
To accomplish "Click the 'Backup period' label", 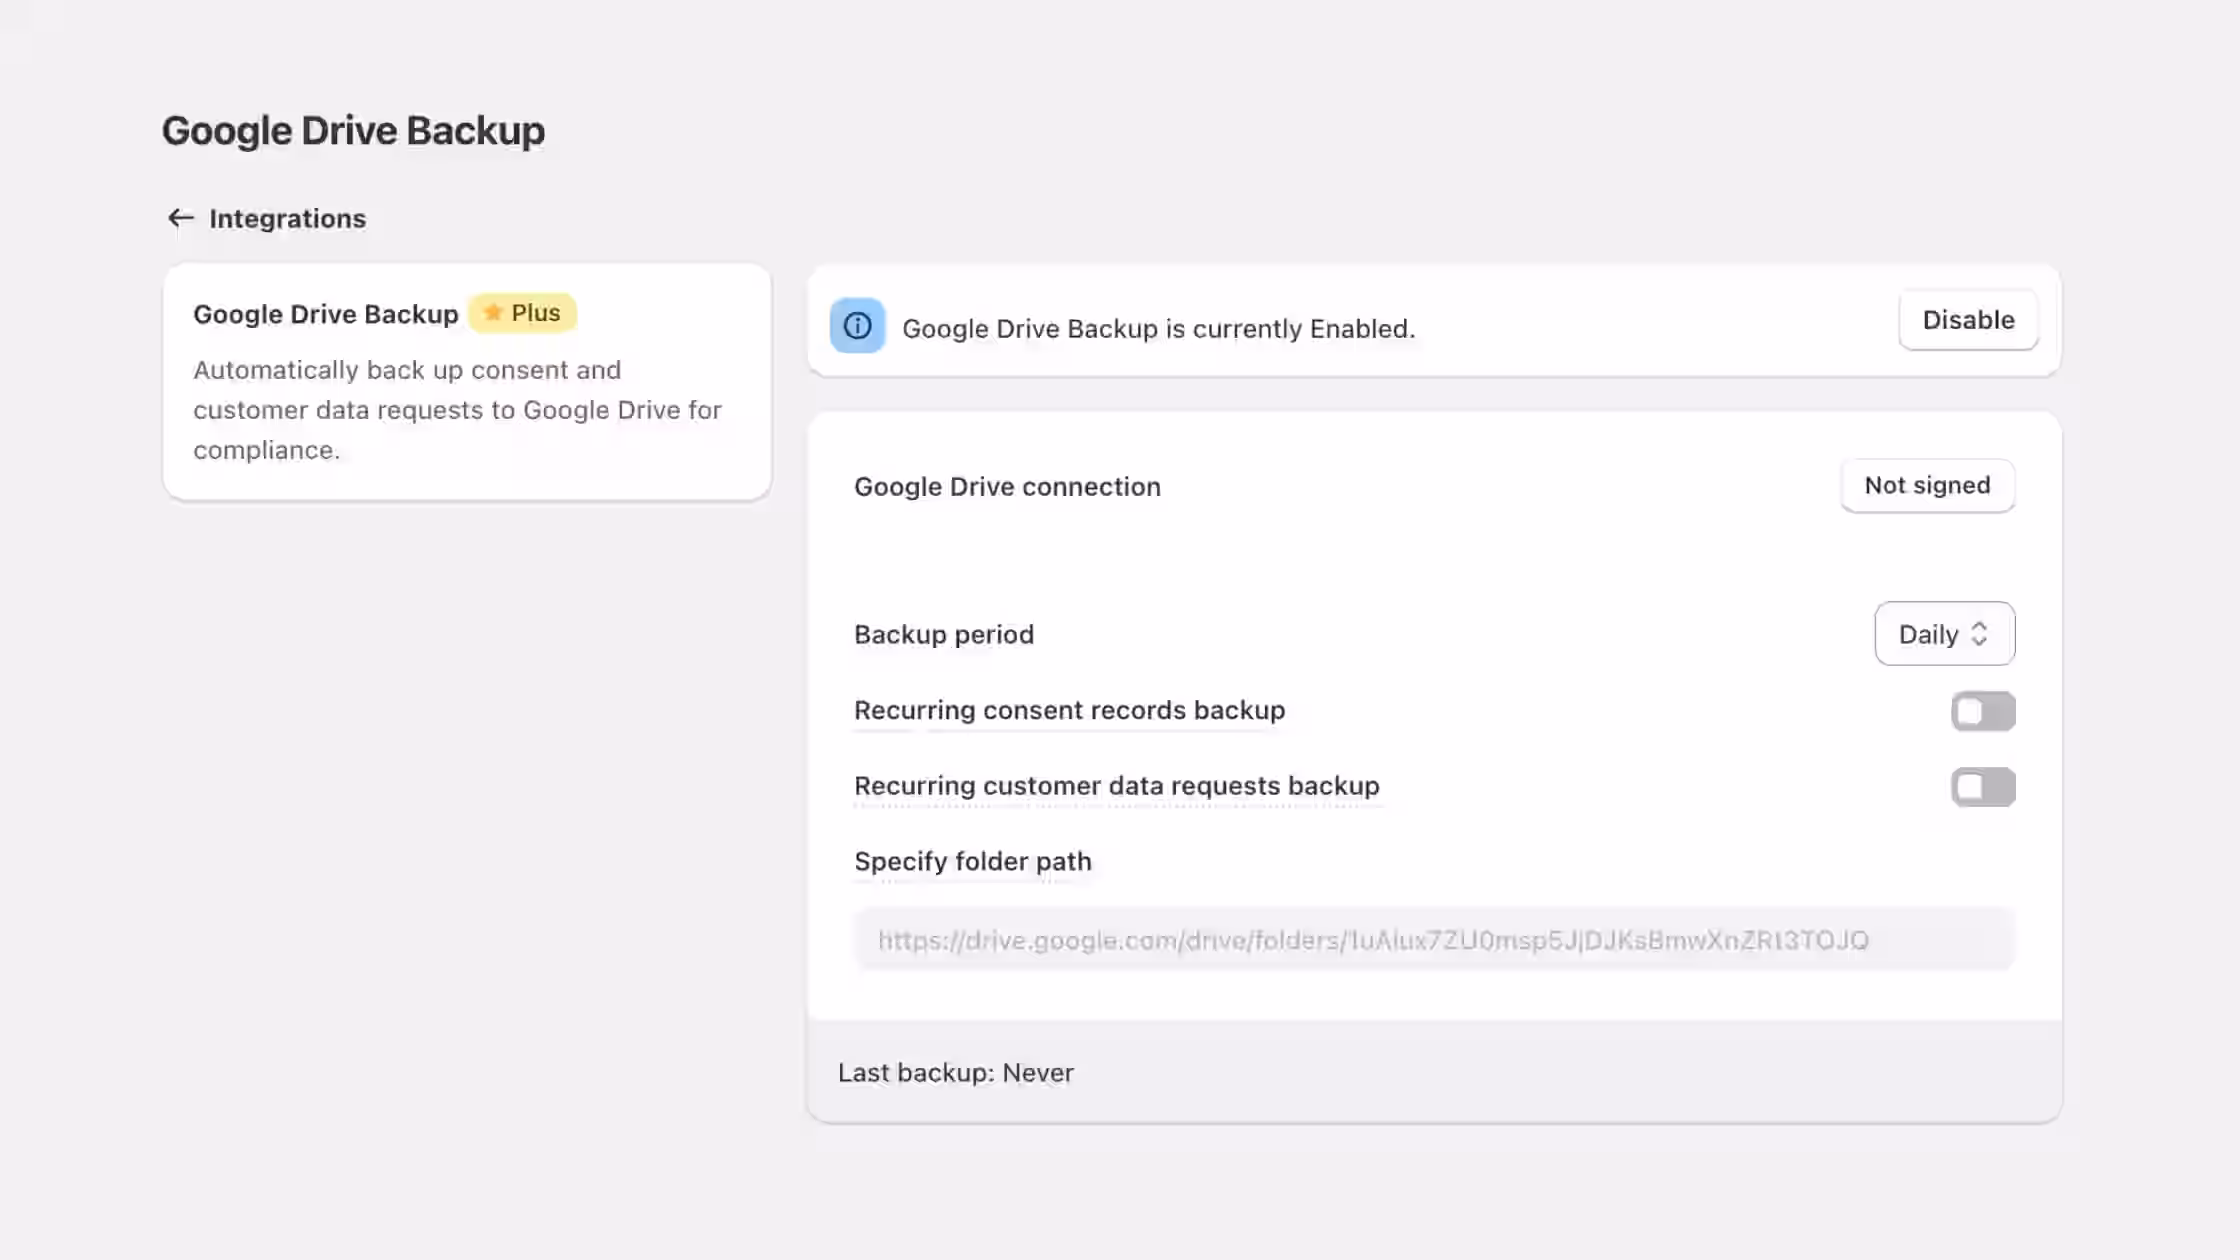I will [x=943, y=634].
